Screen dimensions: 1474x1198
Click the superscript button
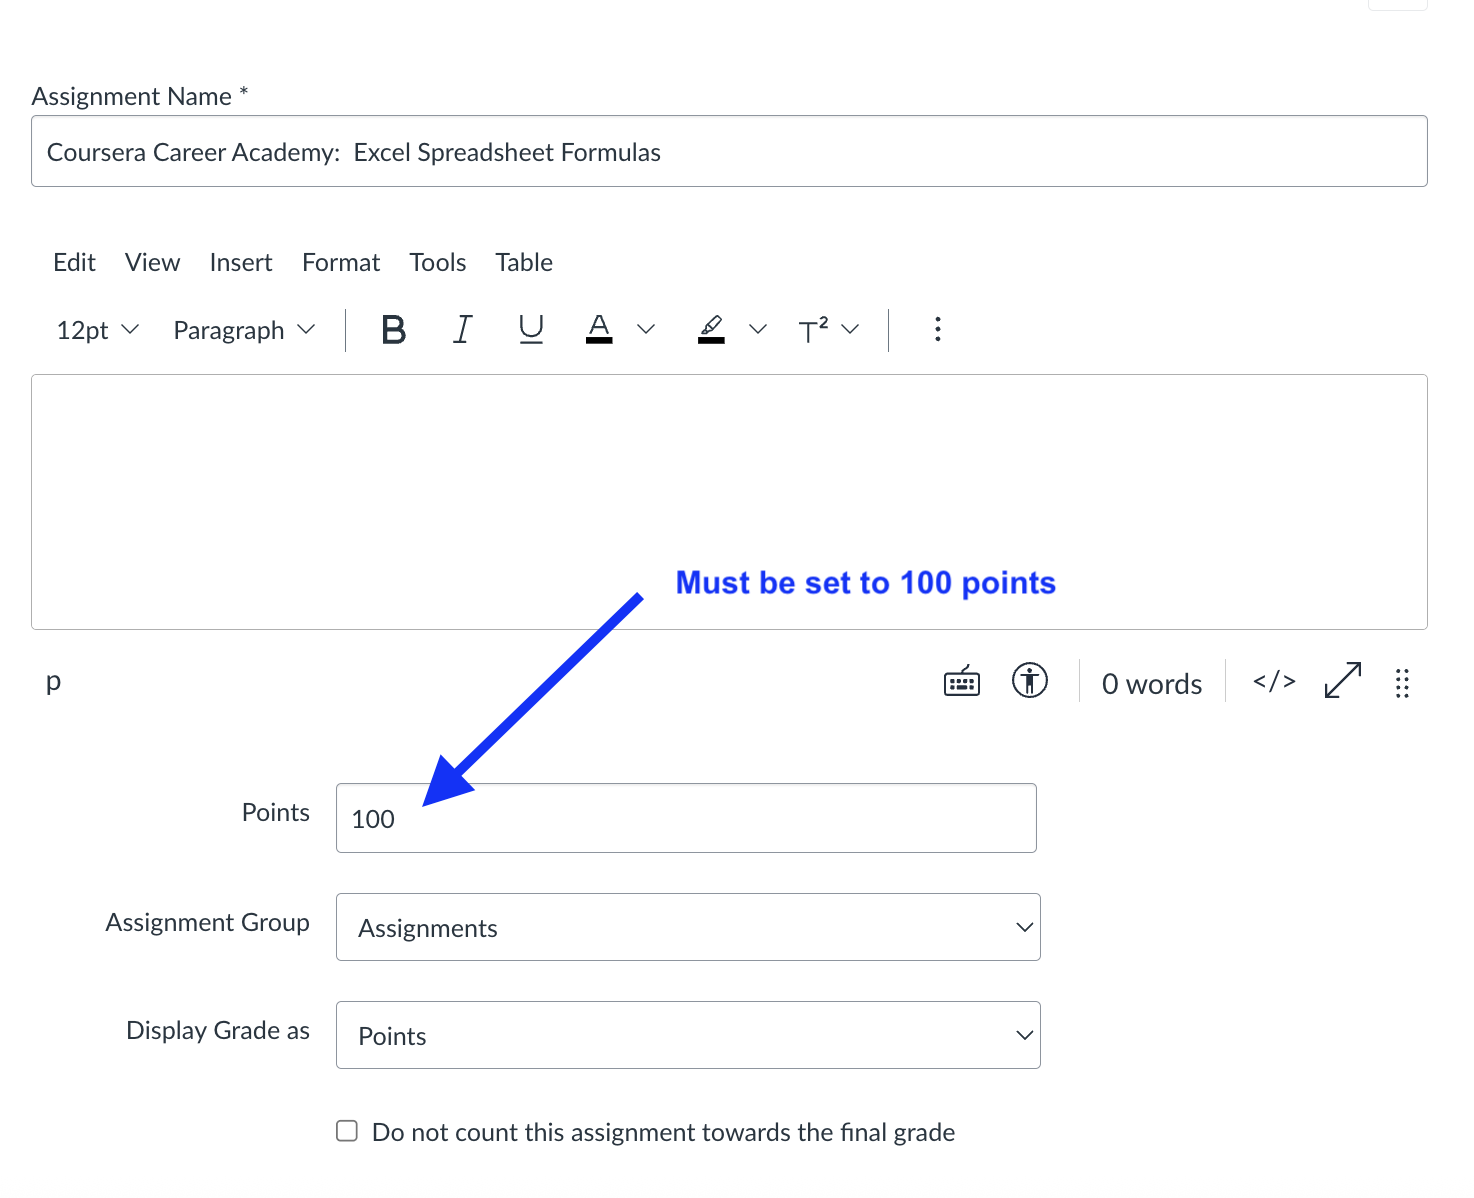pos(813,329)
